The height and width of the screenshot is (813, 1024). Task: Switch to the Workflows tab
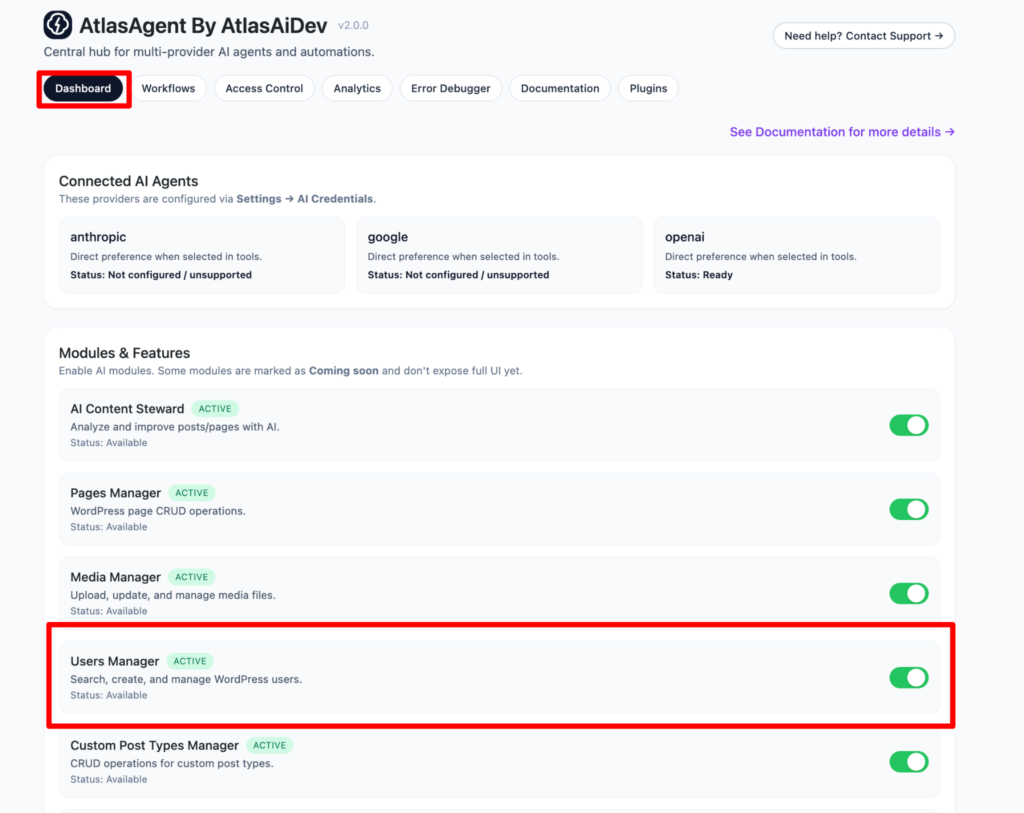[168, 88]
